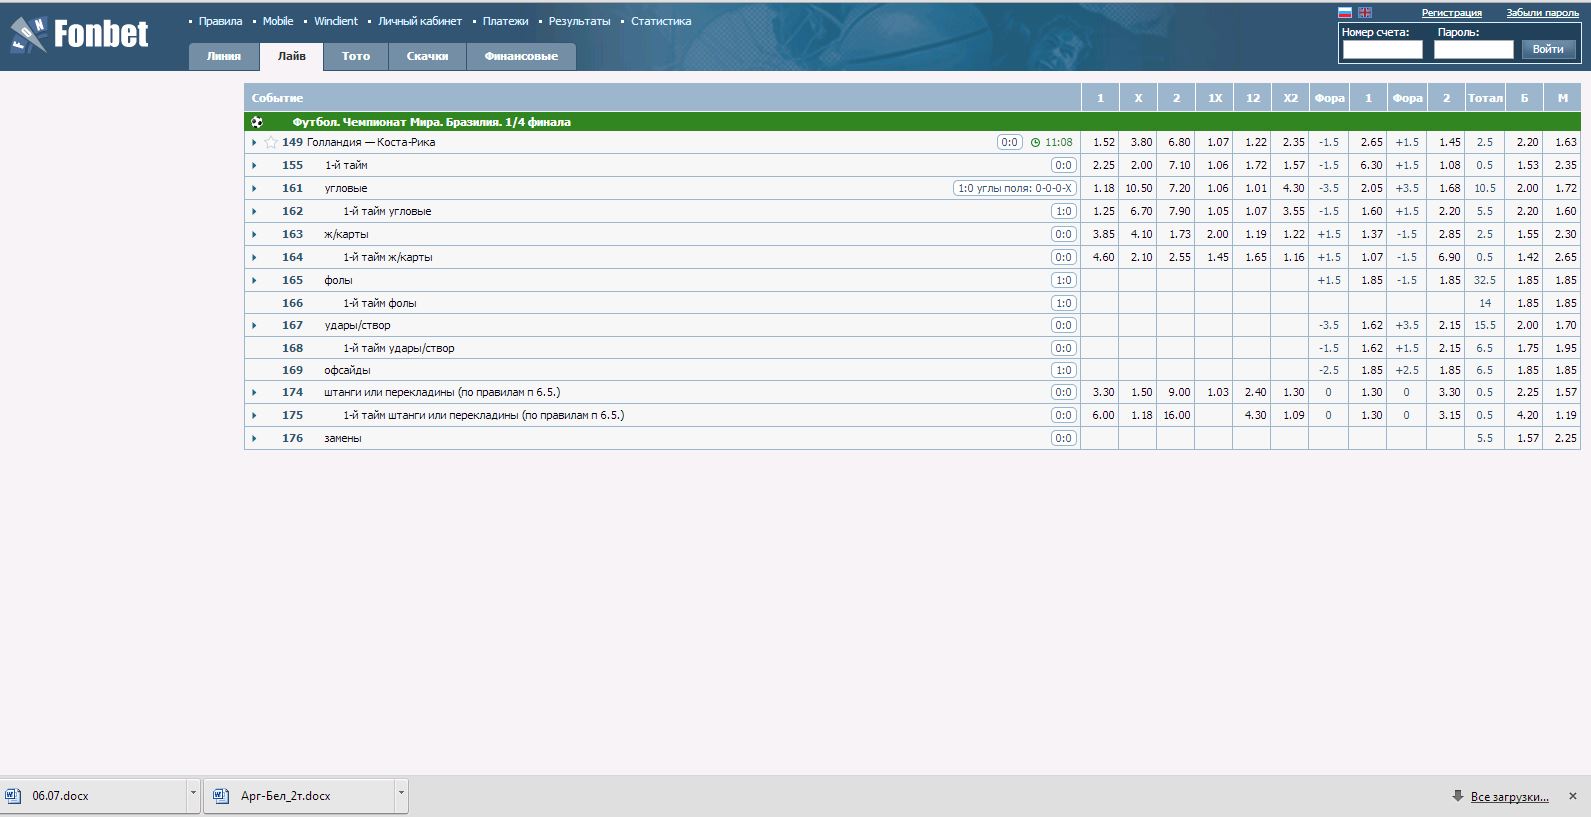This screenshot has width=1591, height=817.
Task: Click the Войти login button
Action: (x=1548, y=49)
